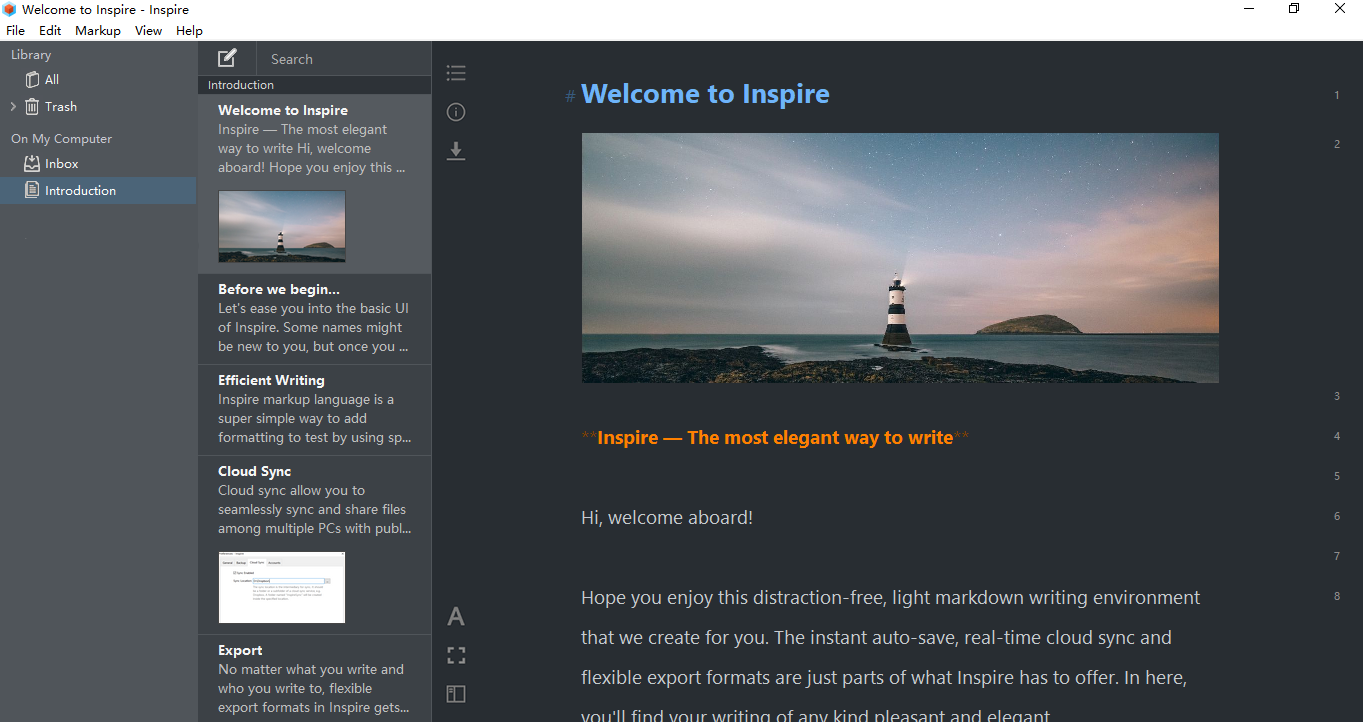1363x722 pixels.
Task: Click the Trash bin icon
Action: coord(32,106)
